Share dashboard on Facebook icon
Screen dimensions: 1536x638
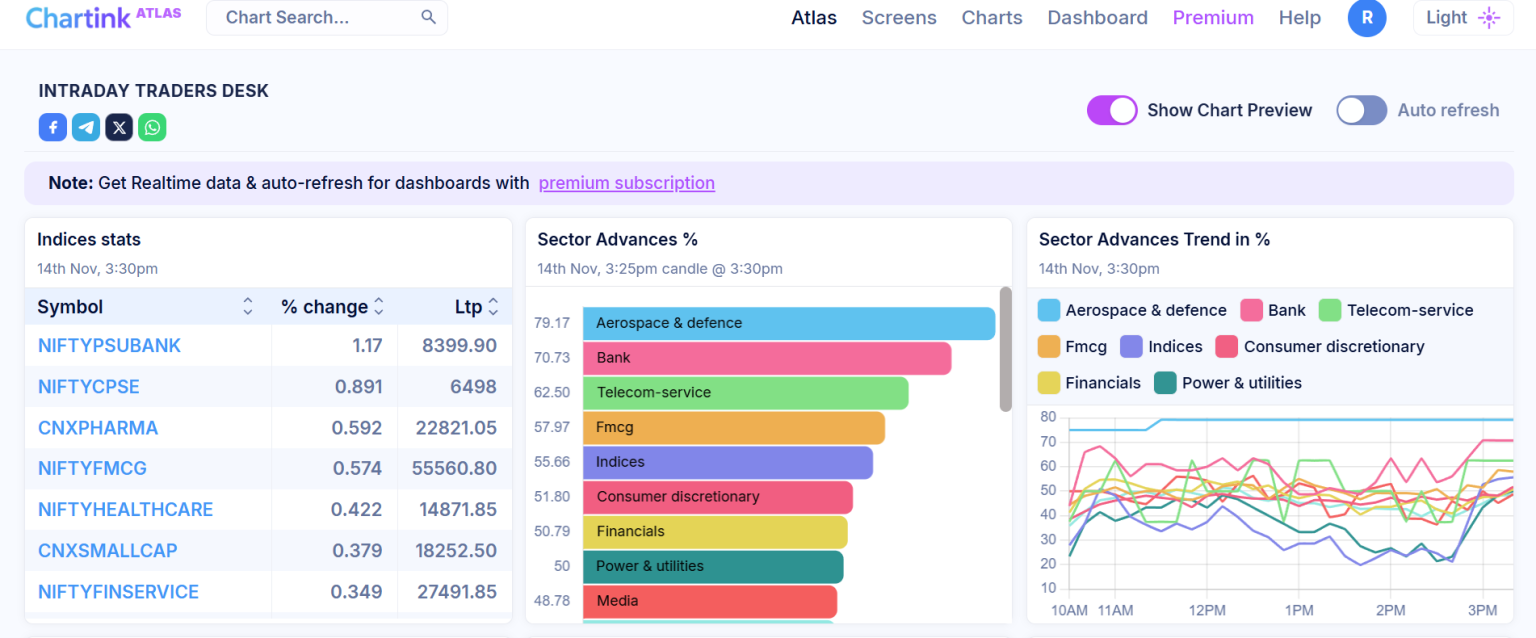point(53,127)
